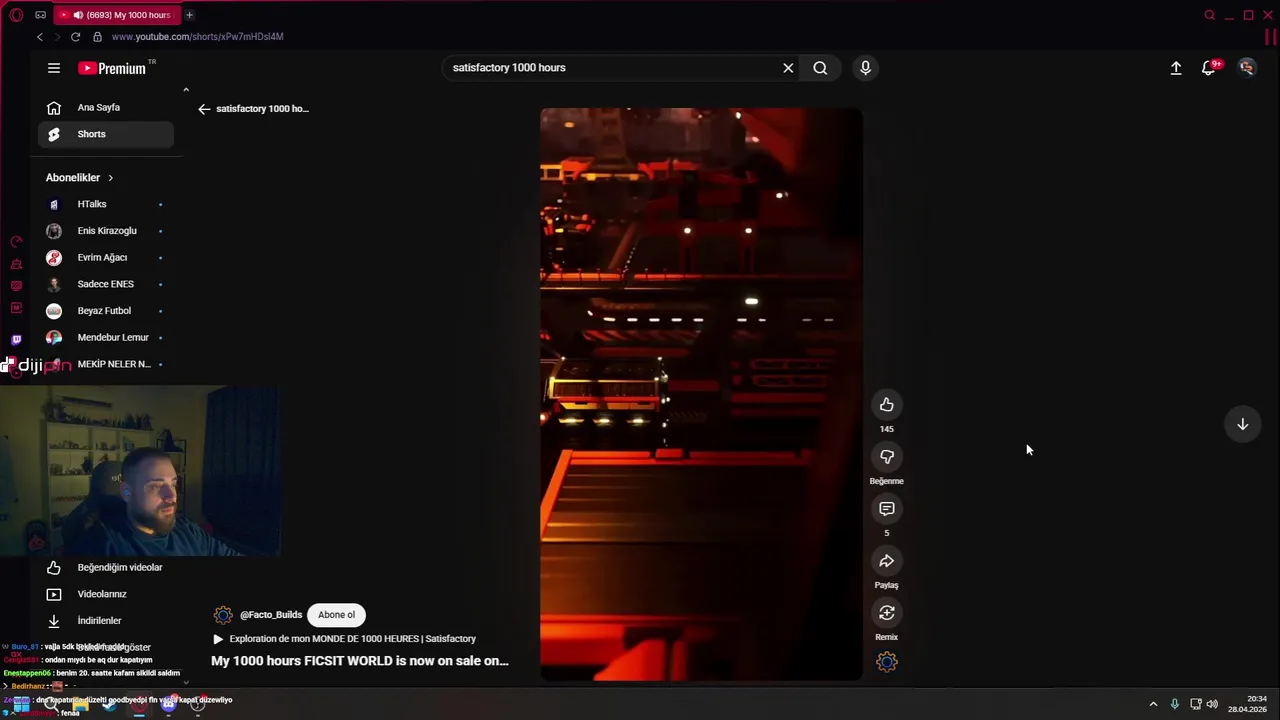Click the address bar lock icon
The image size is (1280, 720).
[97, 37]
